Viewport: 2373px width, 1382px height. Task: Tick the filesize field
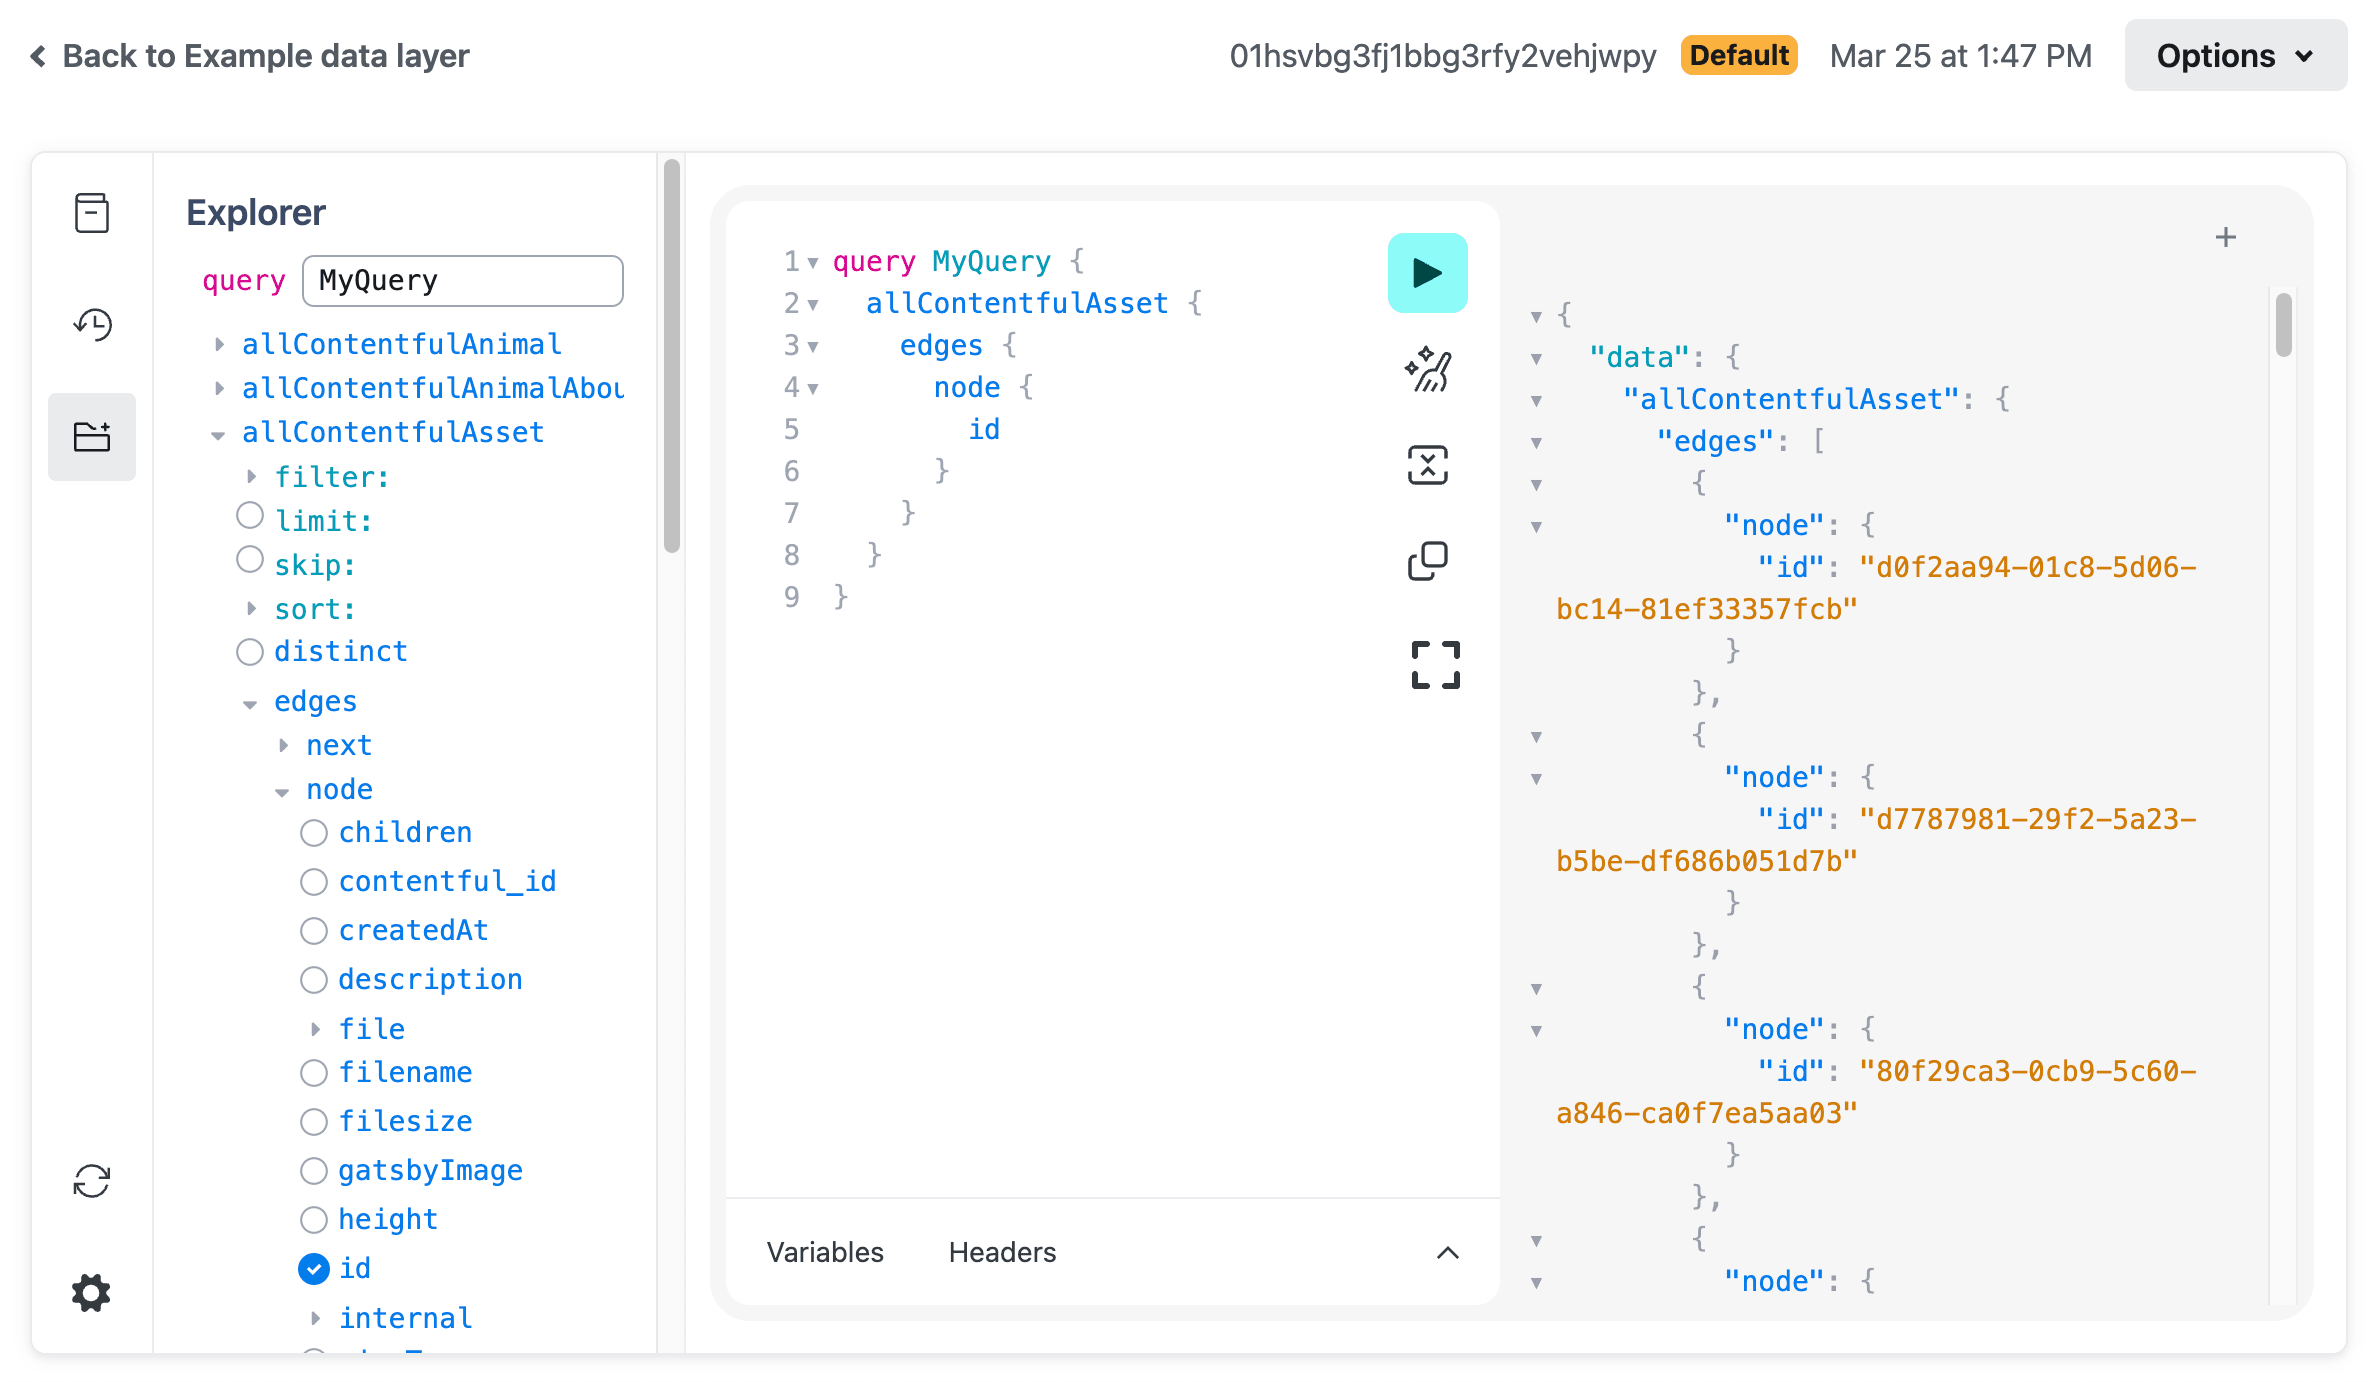[x=314, y=1122]
